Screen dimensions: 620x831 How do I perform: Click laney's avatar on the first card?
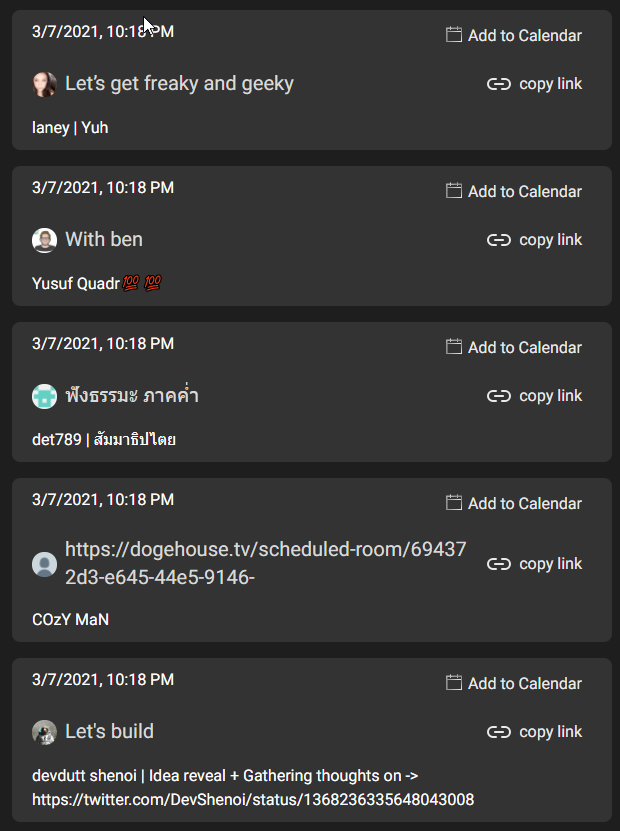[x=44, y=83]
